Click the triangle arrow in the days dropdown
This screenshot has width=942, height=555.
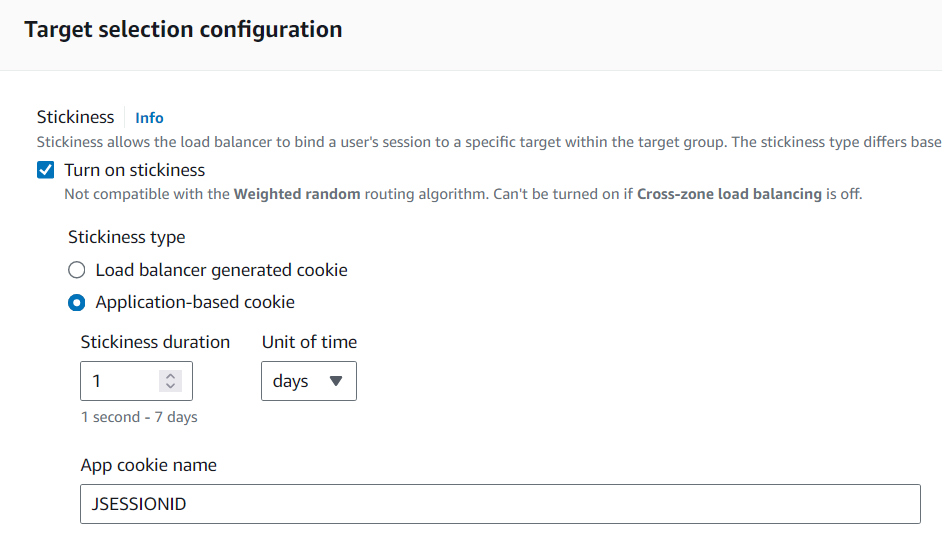(x=335, y=381)
